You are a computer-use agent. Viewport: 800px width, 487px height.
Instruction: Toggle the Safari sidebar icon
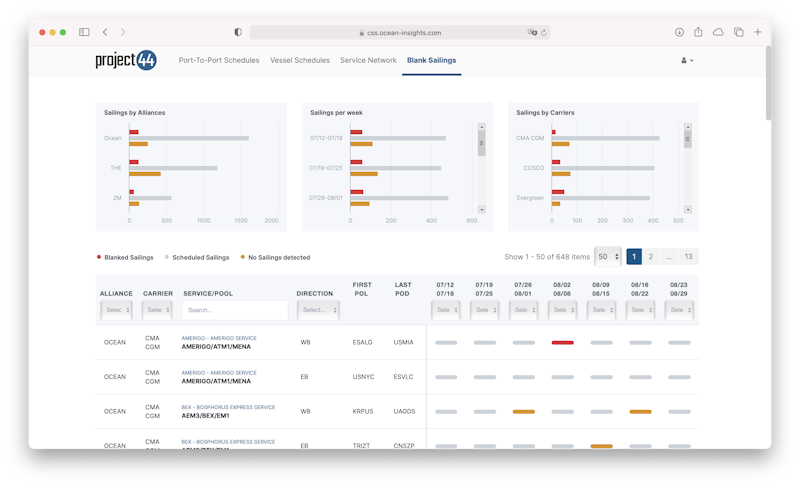click(x=84, y=32)
